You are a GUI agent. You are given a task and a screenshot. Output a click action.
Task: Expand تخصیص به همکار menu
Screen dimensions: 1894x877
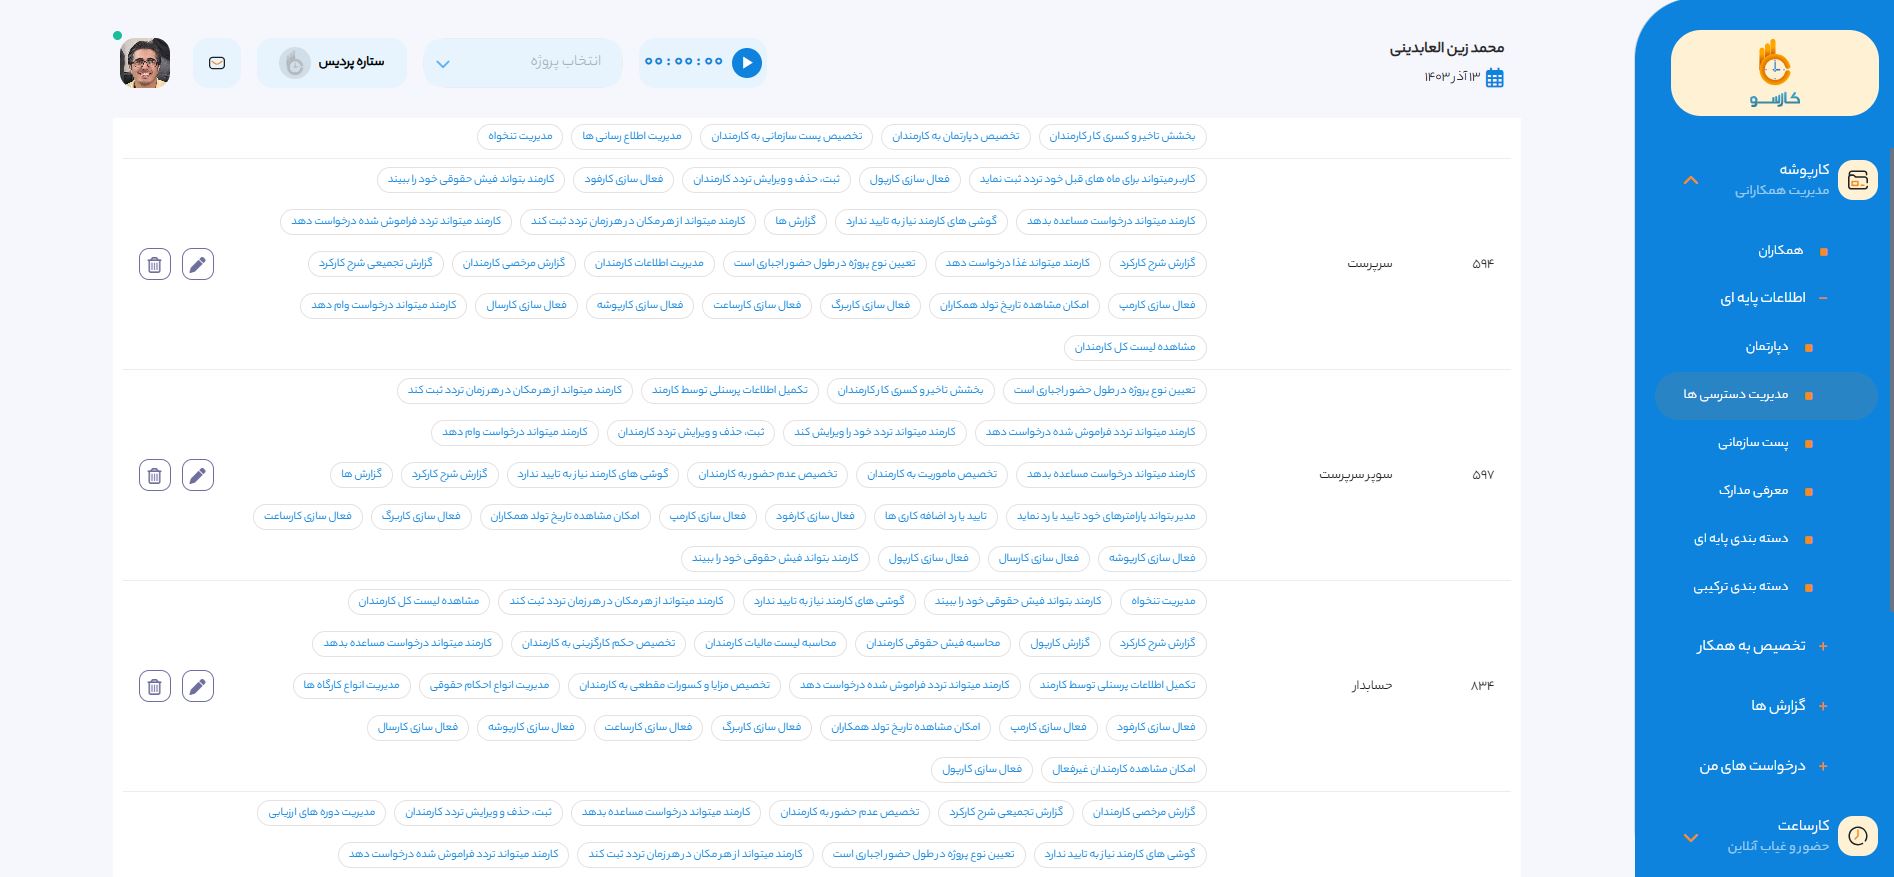1760,646
